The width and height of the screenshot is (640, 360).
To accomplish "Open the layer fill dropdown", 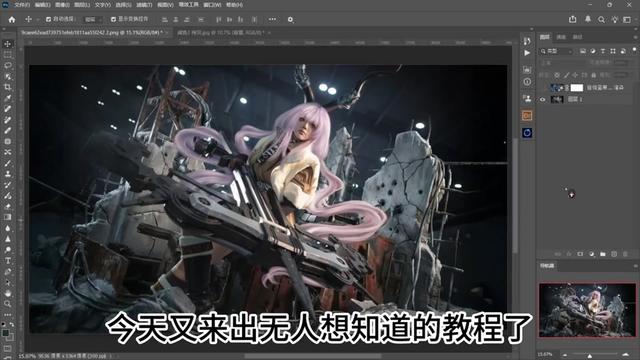I will [x=621, y=75].
